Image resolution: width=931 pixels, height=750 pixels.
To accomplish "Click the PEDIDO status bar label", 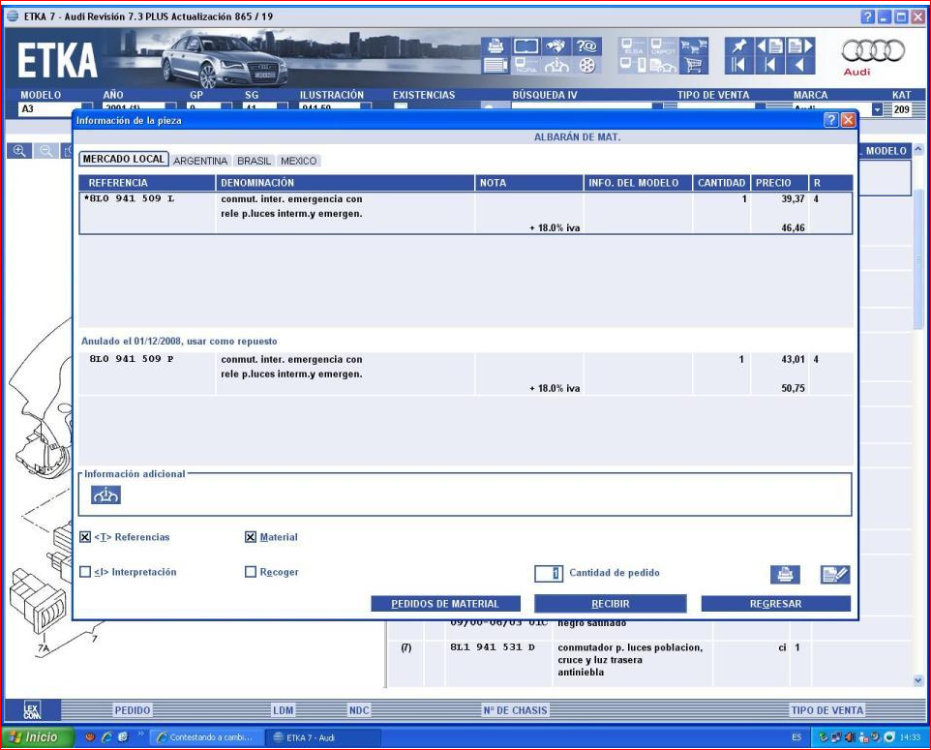I will coord(132,710).
